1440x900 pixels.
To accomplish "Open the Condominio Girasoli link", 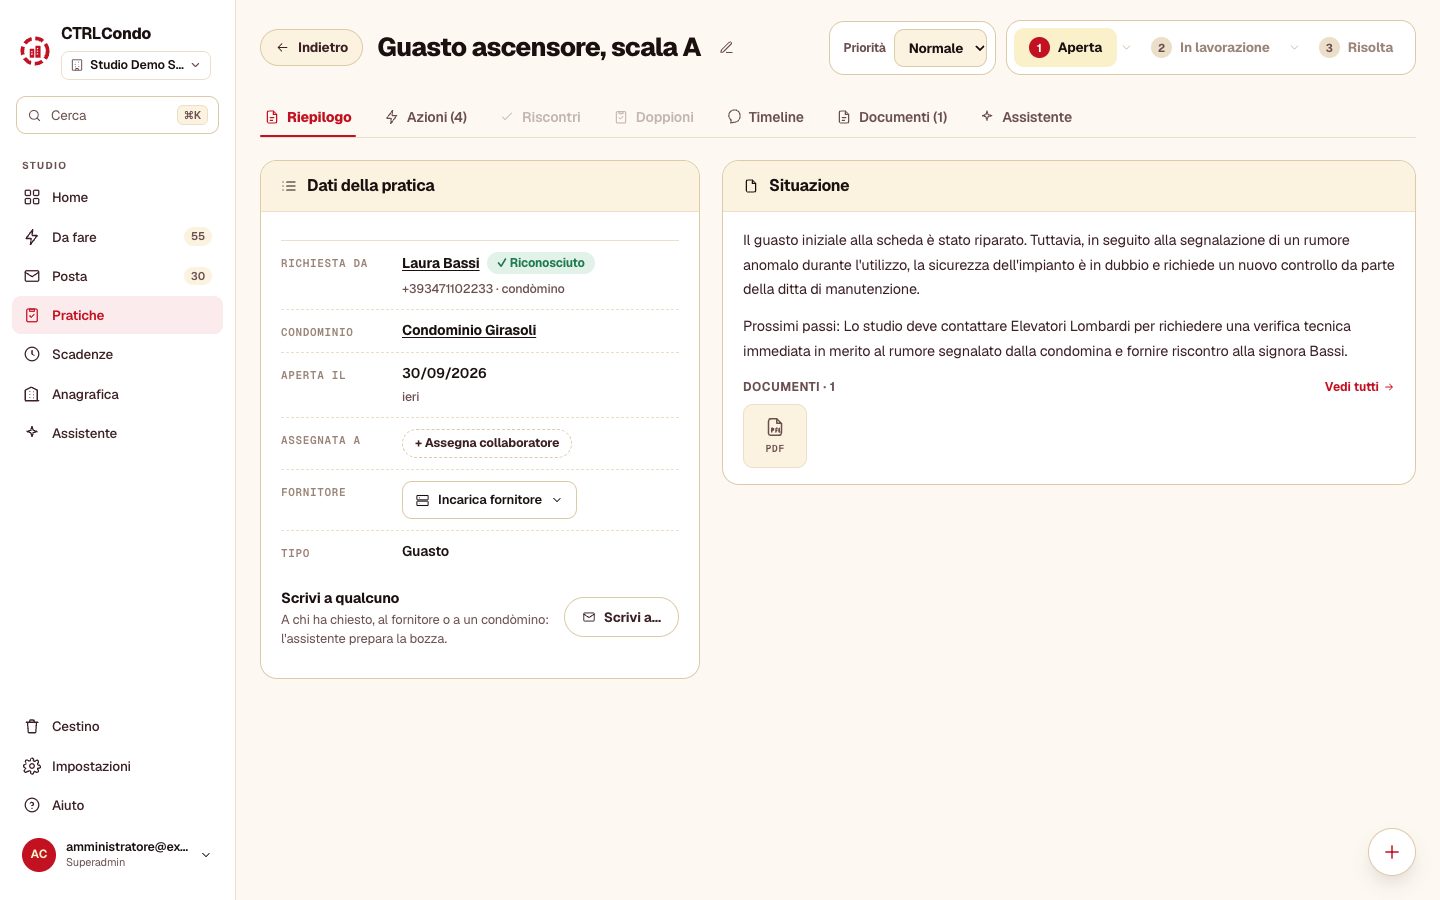I will 469,330.
